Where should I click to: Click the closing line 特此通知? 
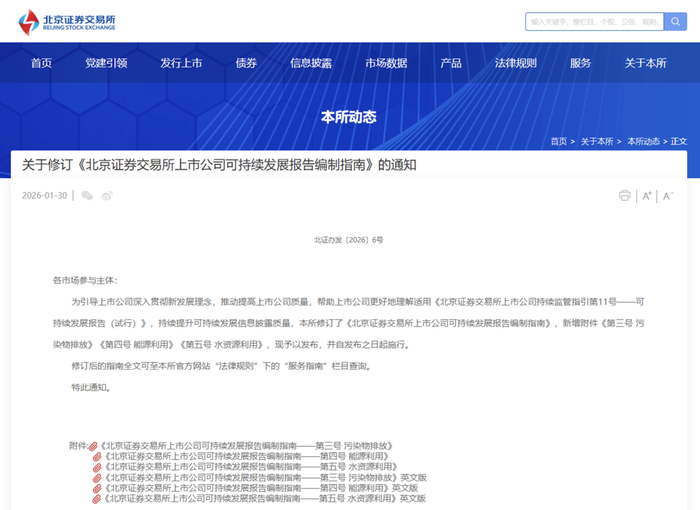pyautogui.click(x=91, y=387)
